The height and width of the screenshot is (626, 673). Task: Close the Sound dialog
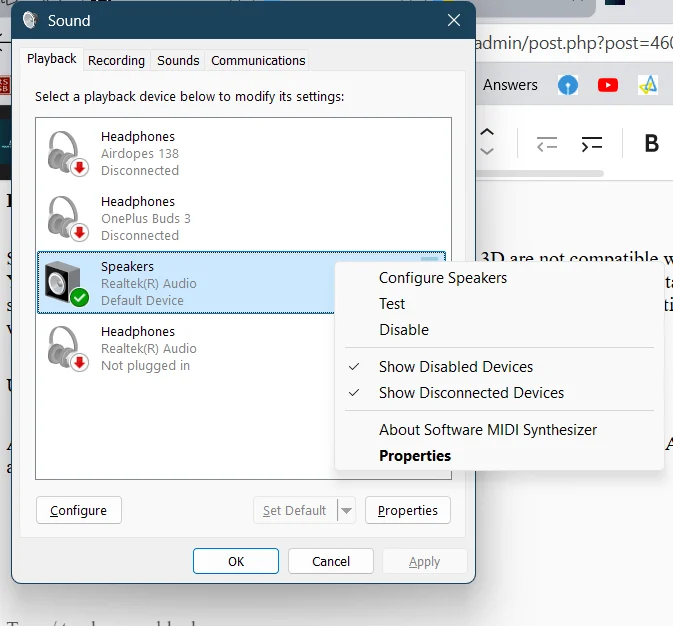pos(454,20)
